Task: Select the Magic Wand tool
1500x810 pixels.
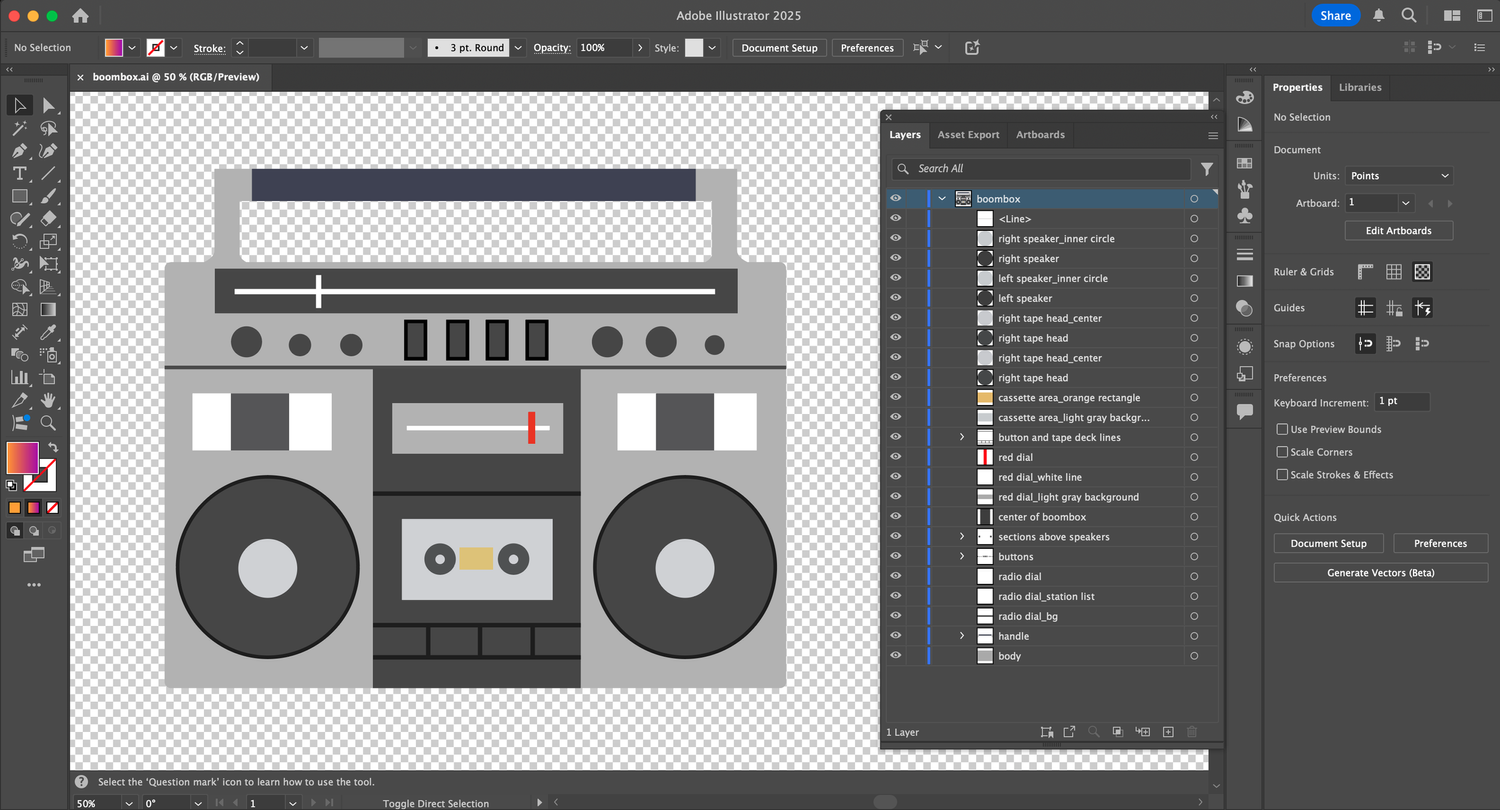Action: coord(19,128)
